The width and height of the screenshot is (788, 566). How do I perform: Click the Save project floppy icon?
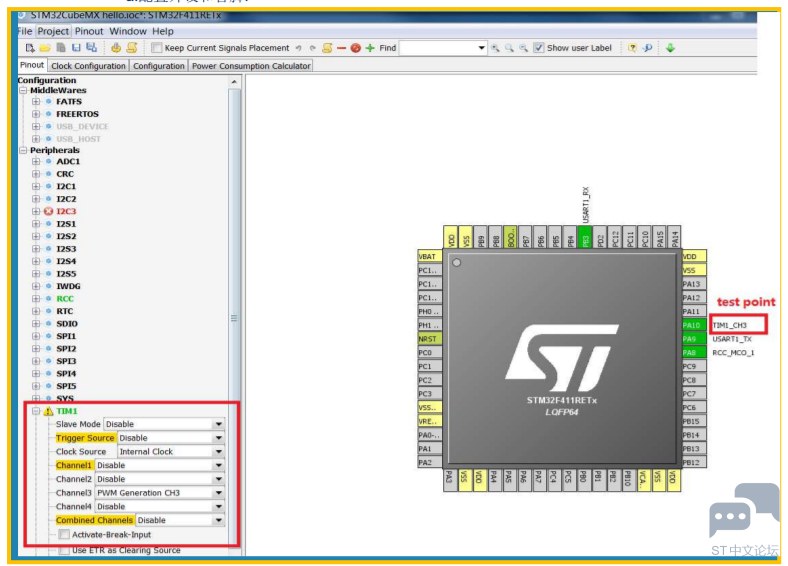point(76,48)
